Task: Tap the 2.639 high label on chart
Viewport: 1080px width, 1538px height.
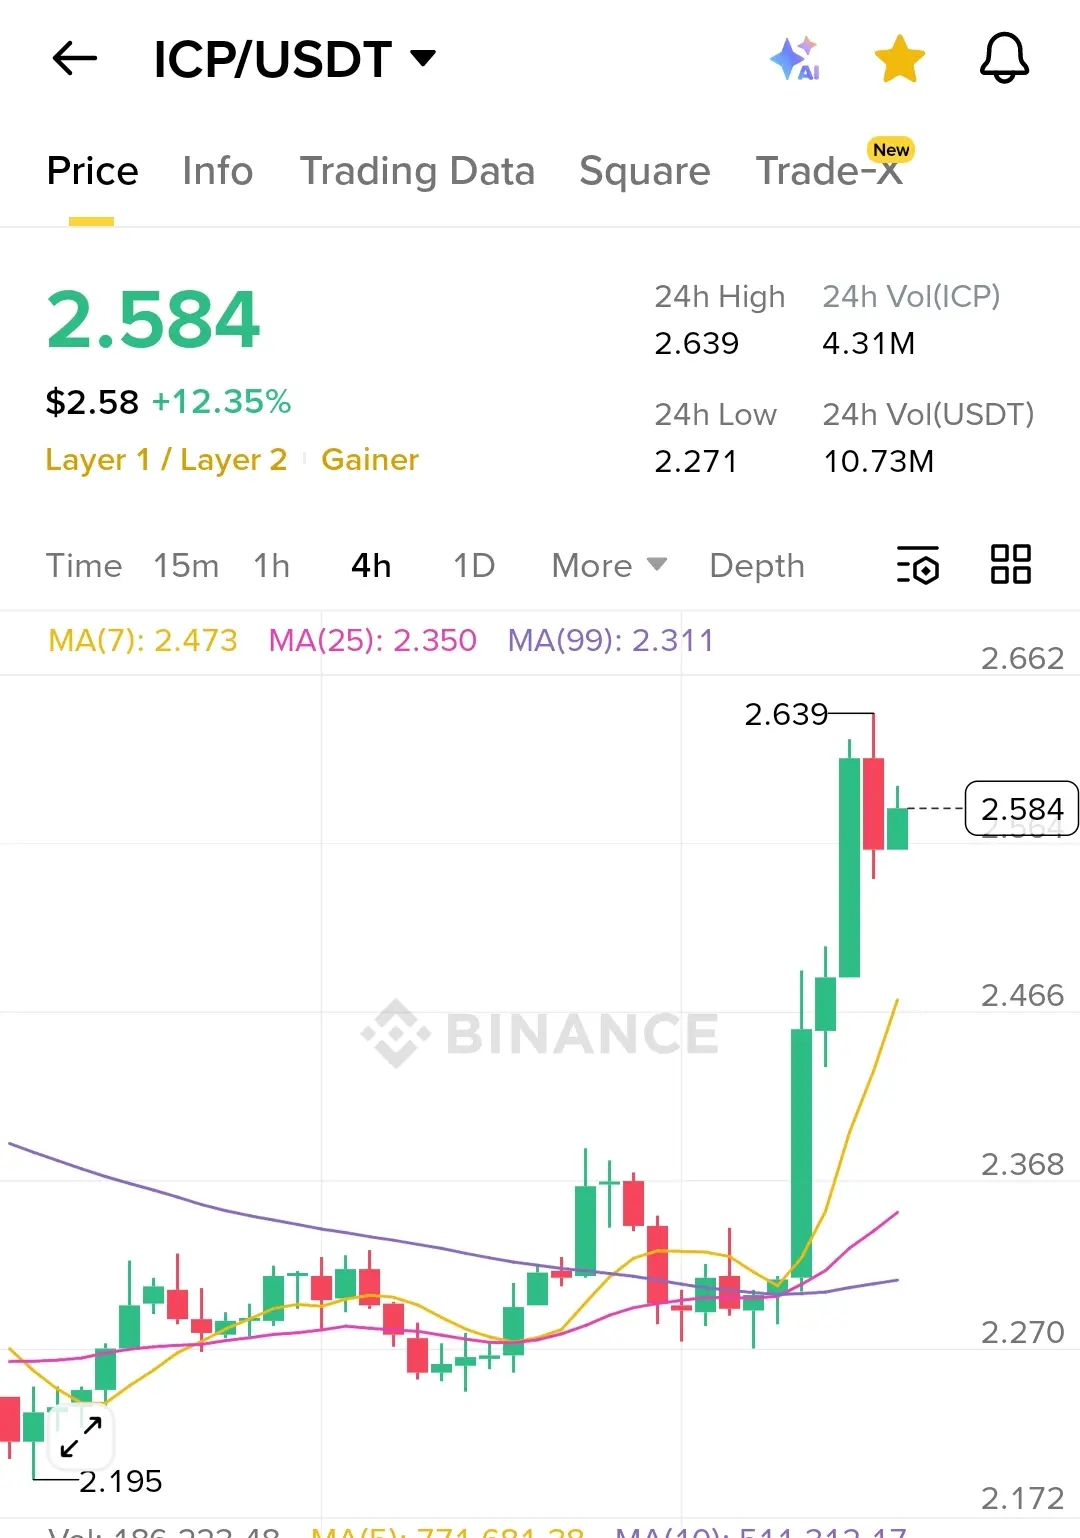Action: click(x=786, y=714)
